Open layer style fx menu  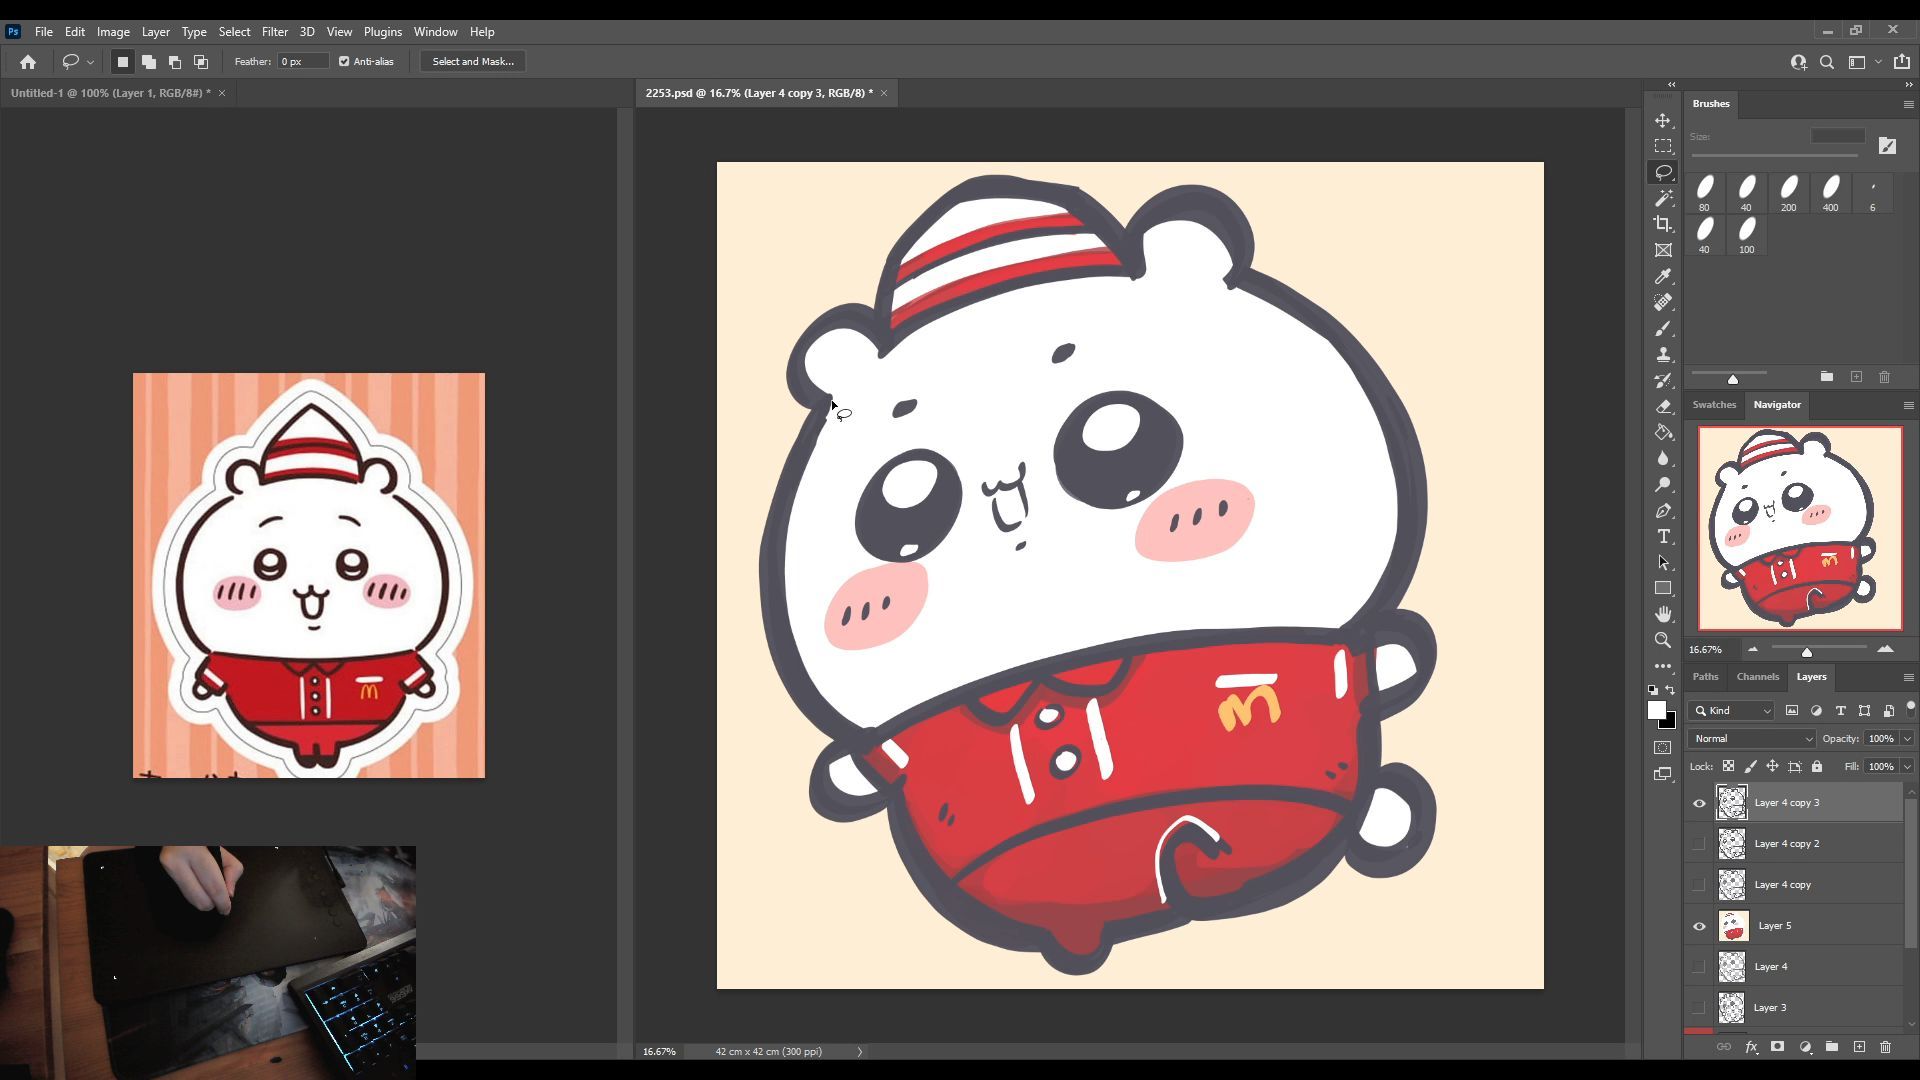pyautogui.click(x=1751, y=1047)
